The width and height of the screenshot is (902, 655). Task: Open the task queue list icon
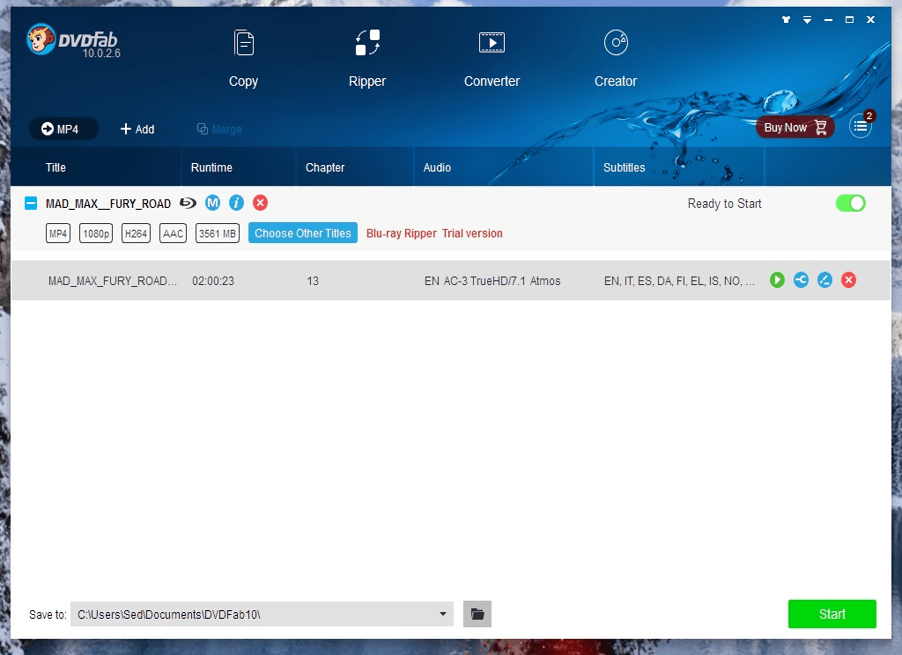(859, 127)
